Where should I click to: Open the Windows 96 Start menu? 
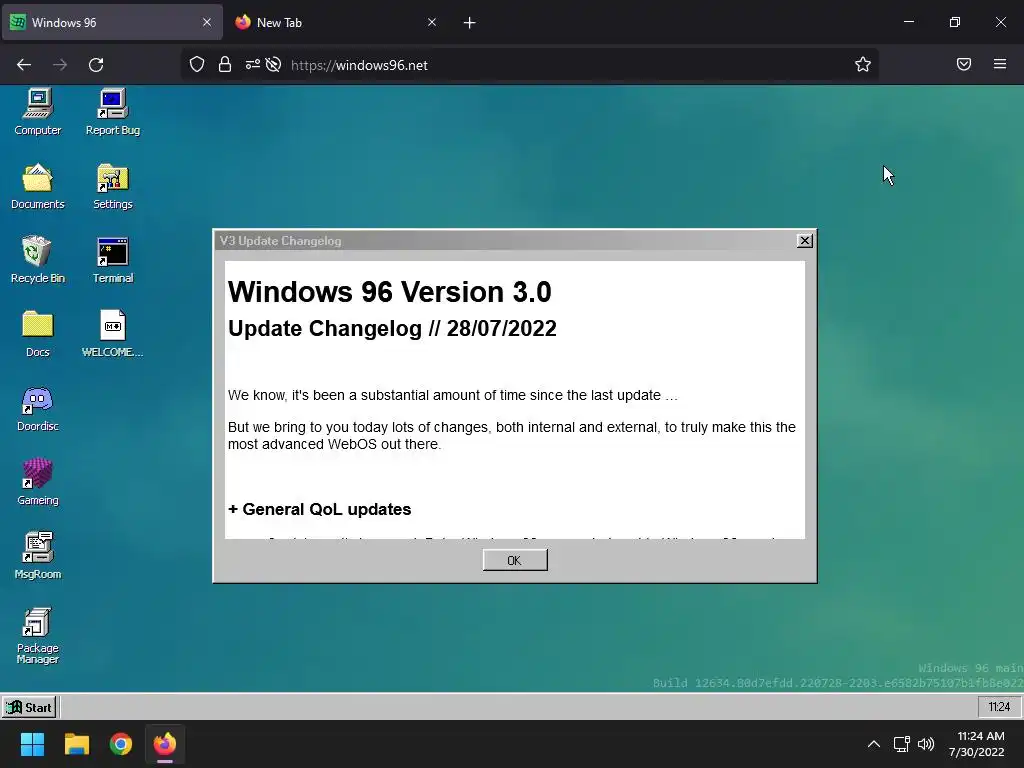point(29,707)
